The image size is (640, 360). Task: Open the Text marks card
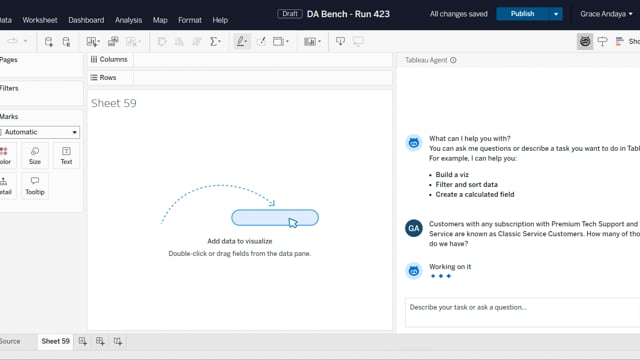tap(66, 156)
